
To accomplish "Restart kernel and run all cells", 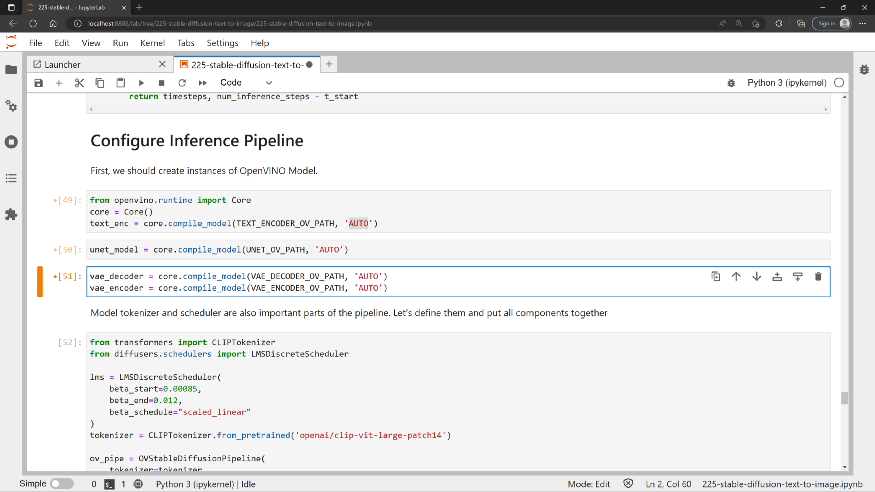I will click(x=201, y=83).
